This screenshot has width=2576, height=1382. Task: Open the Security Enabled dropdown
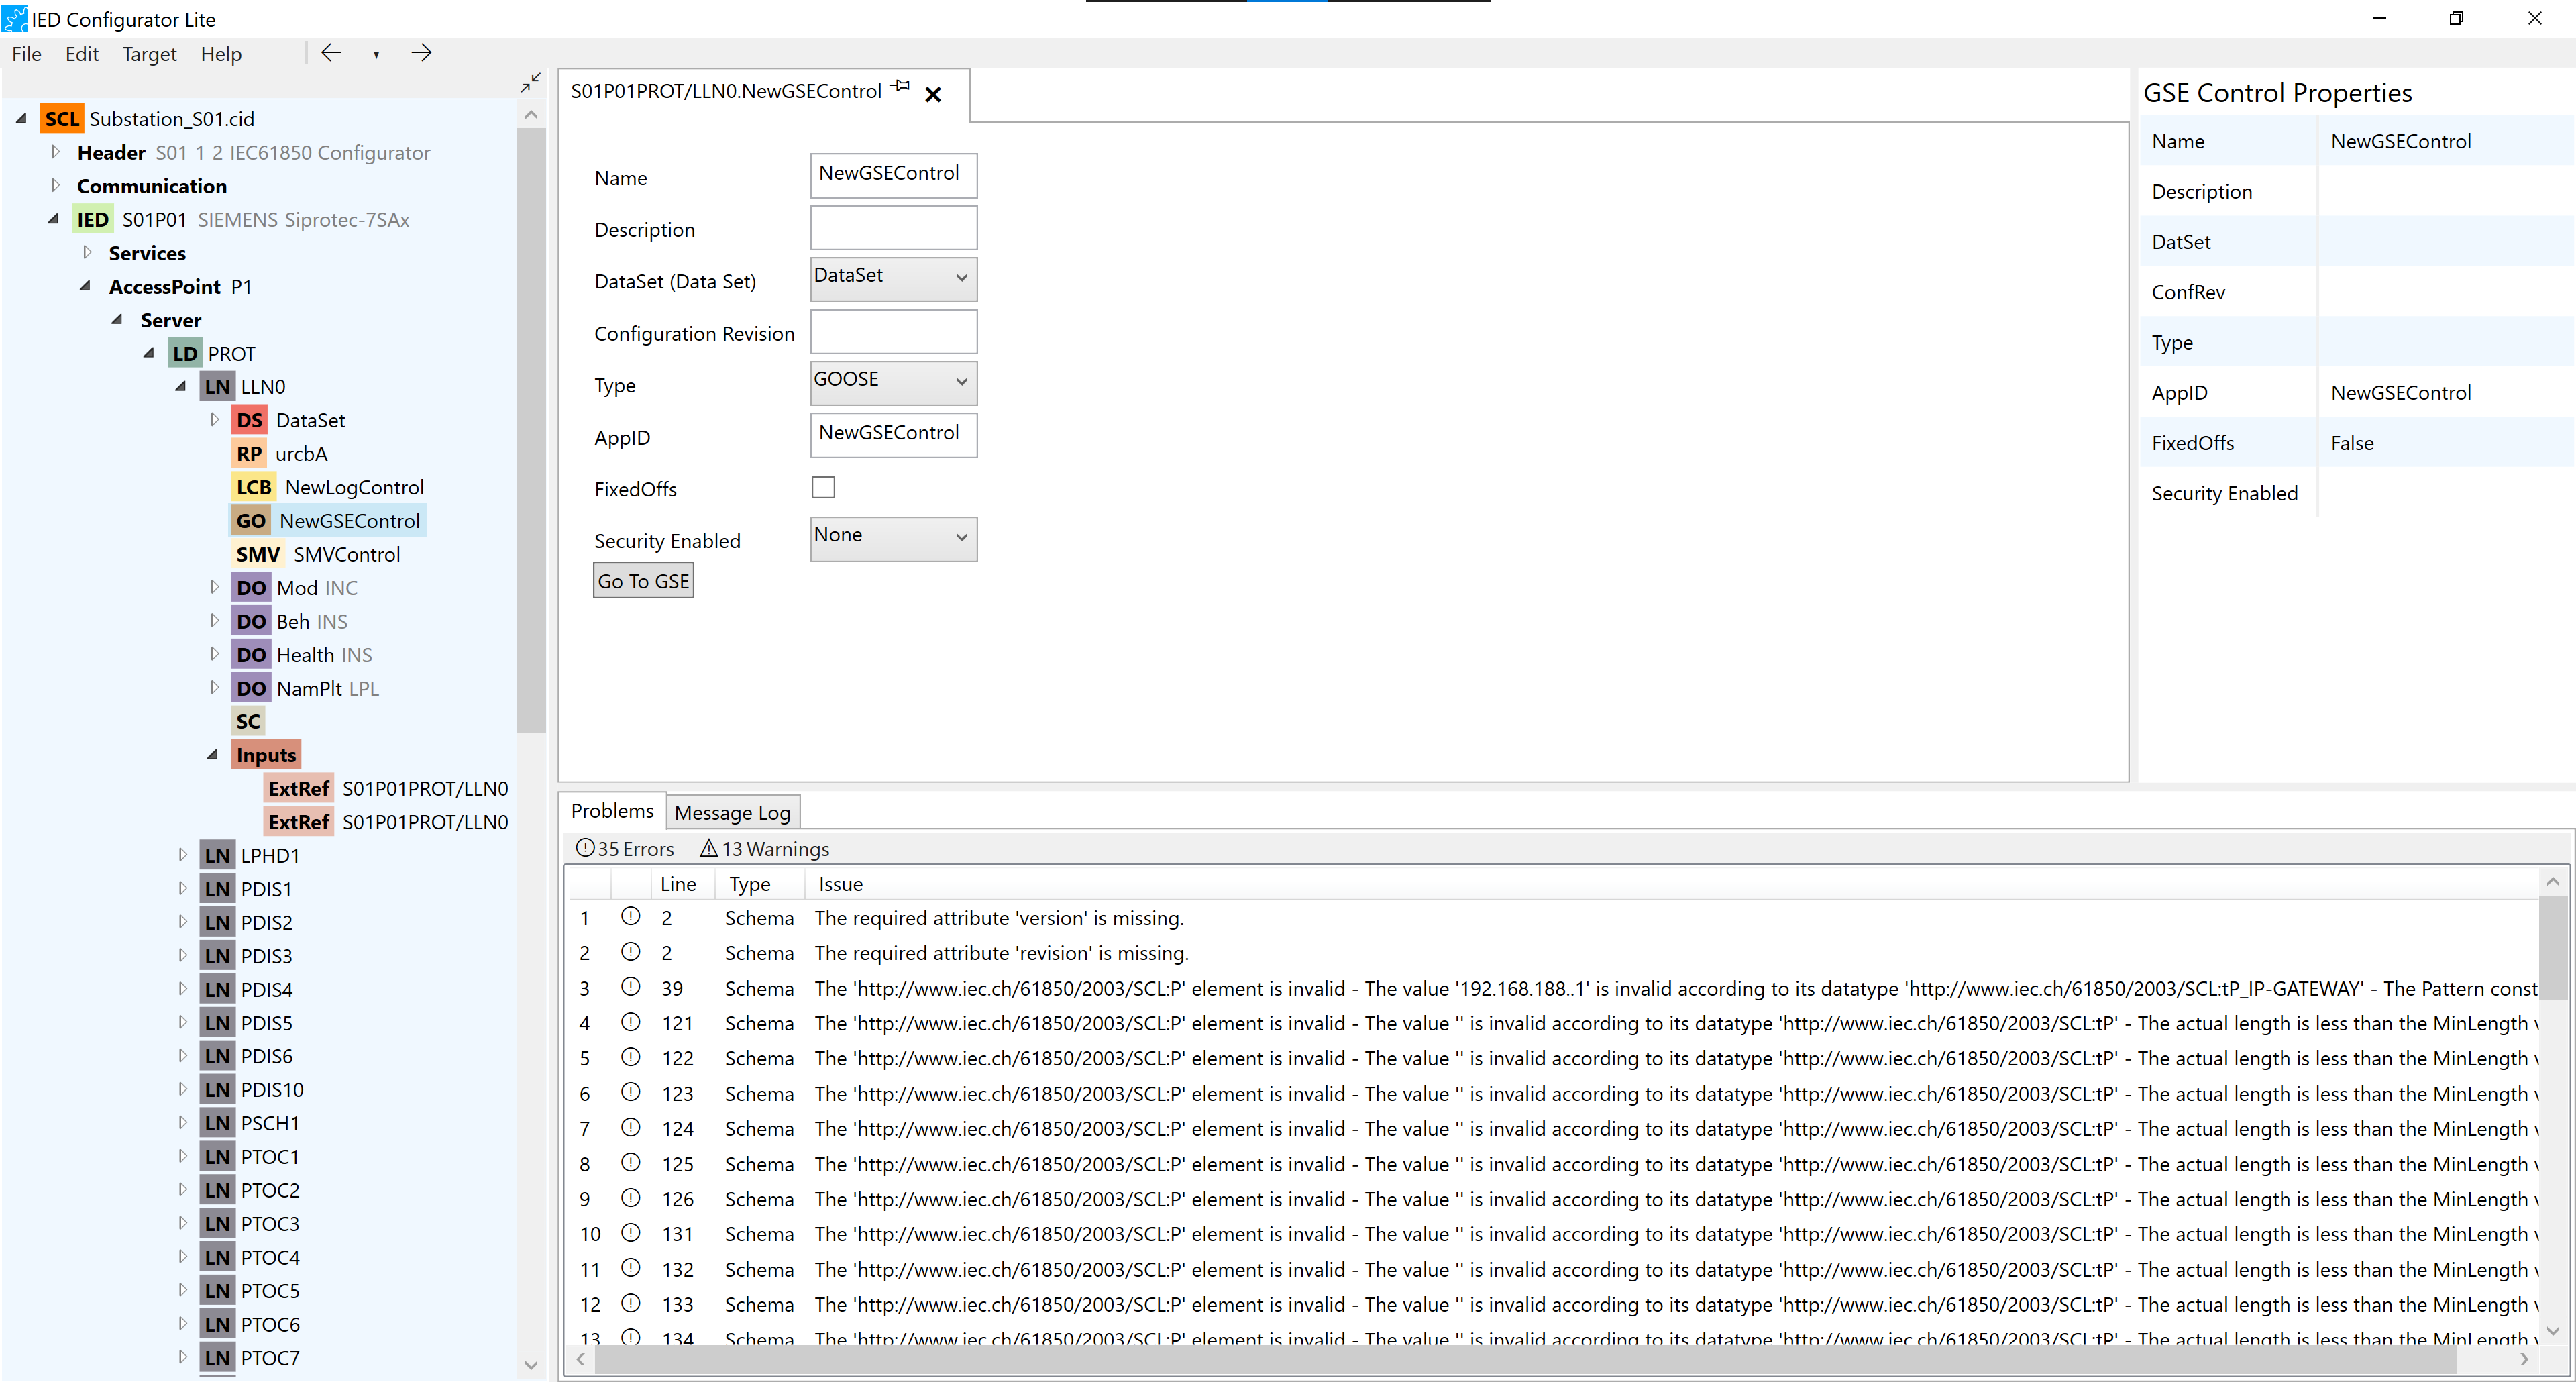click(893, 539)
